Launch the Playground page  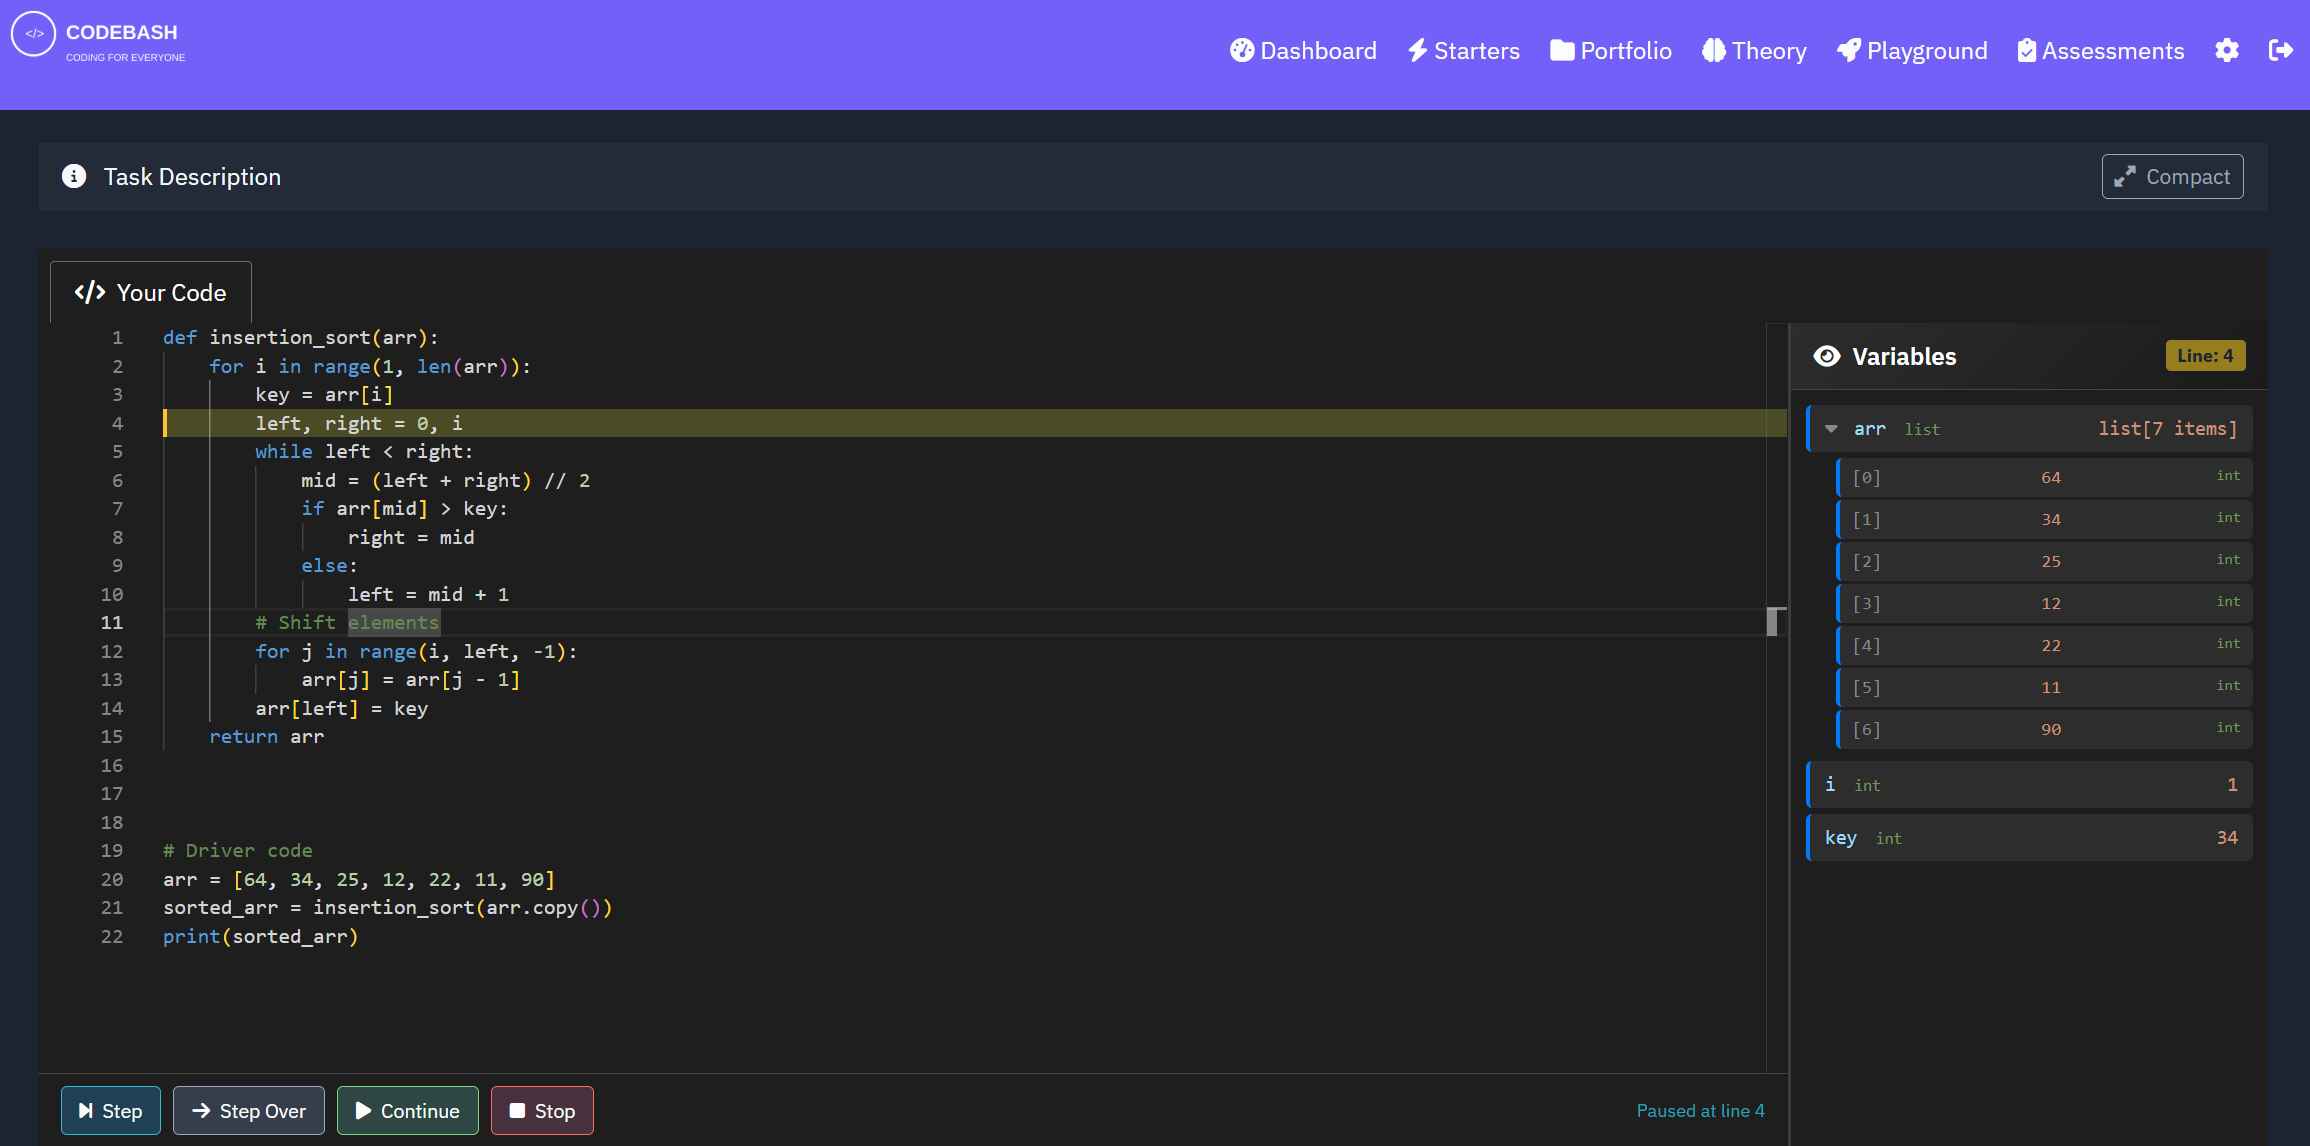1912,51
